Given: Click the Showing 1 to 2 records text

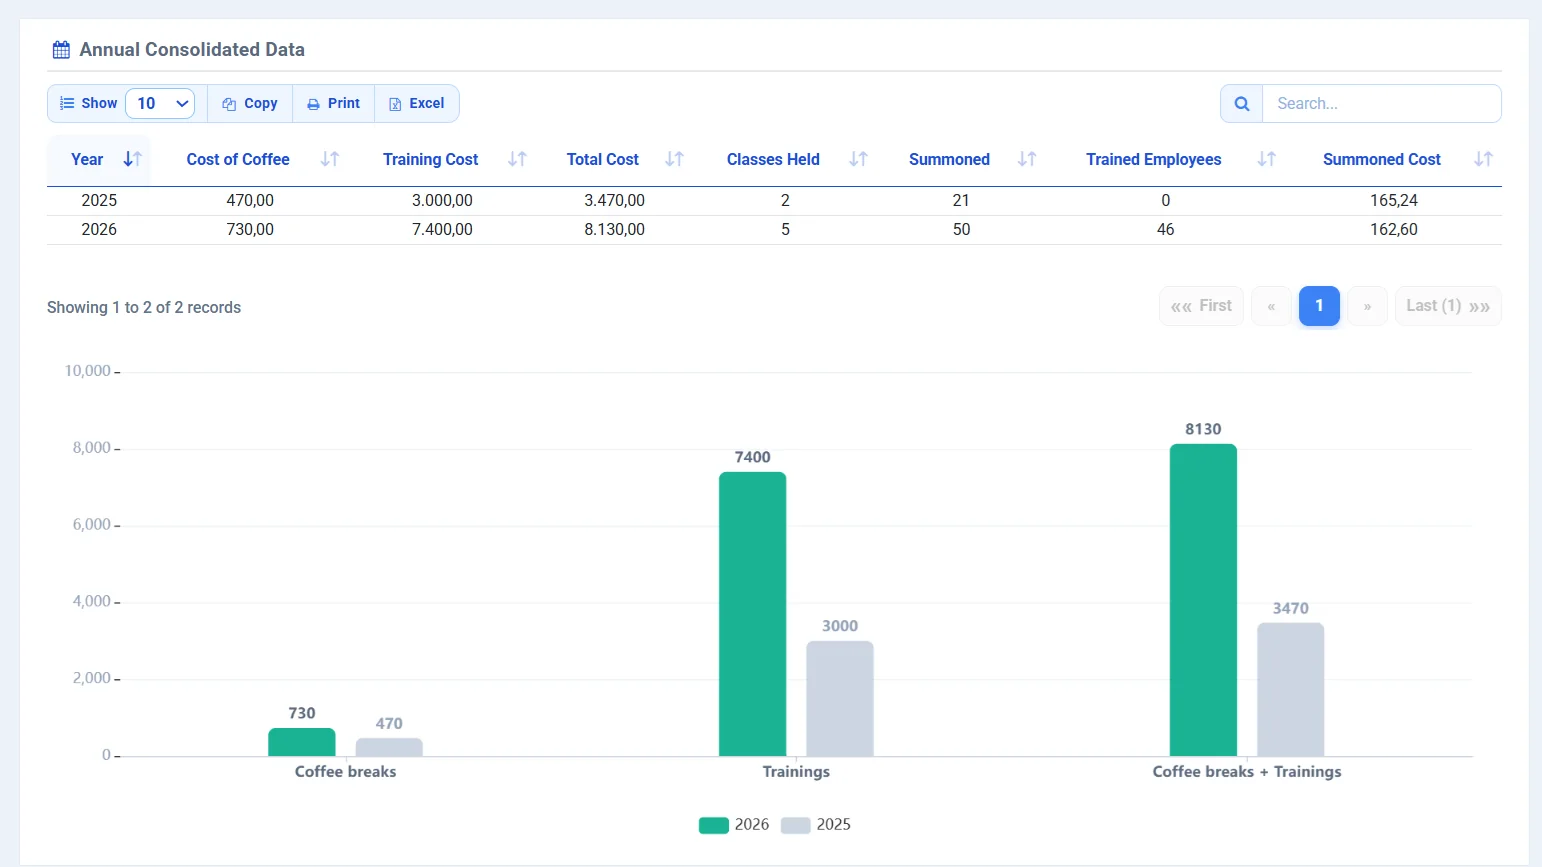Looking at the screenshot, I should click(x=144, y=307).
